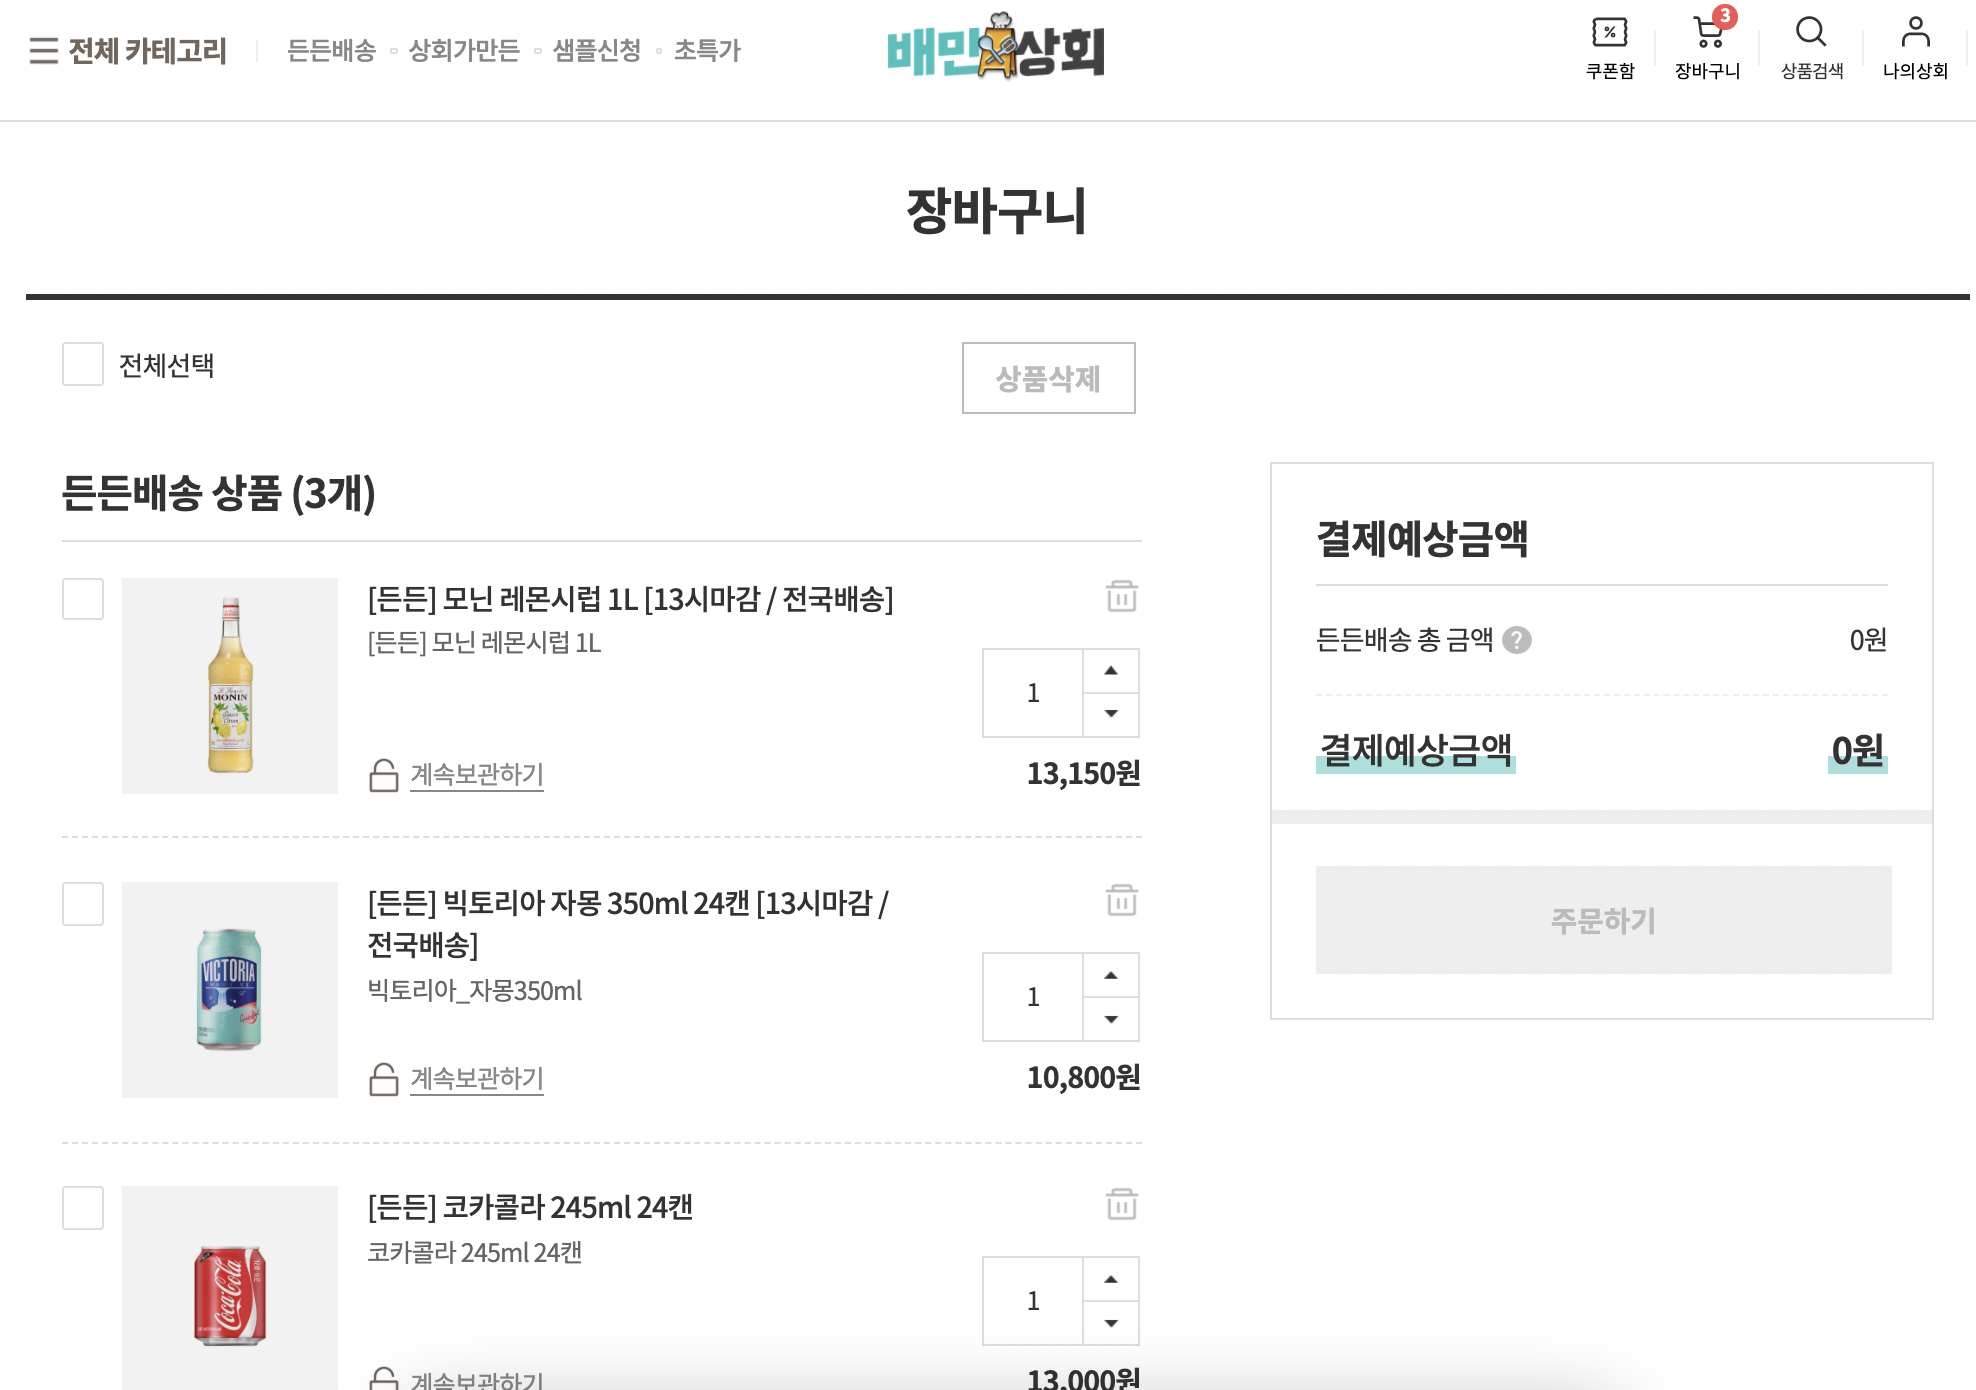Open 전체 카테고리 hamburger menu
The image size is (1976, 1390).
pos(43,50)
